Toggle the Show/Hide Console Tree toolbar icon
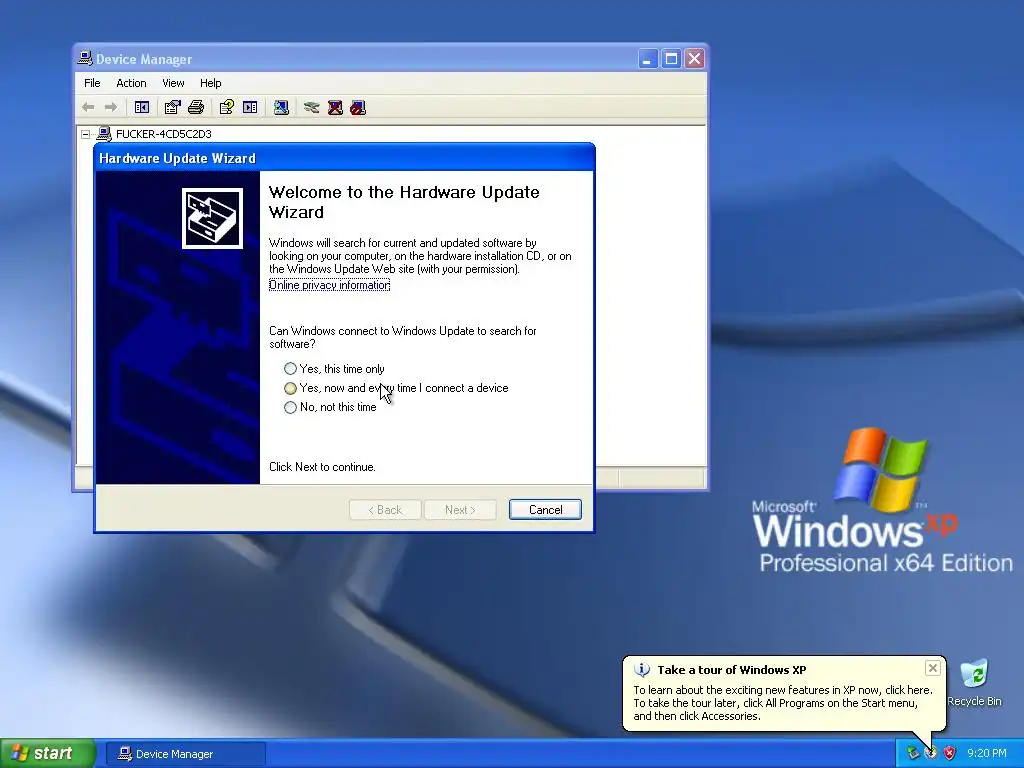Image resolution: width=1024 pixels, height=768 pixels. coord(142,107)
